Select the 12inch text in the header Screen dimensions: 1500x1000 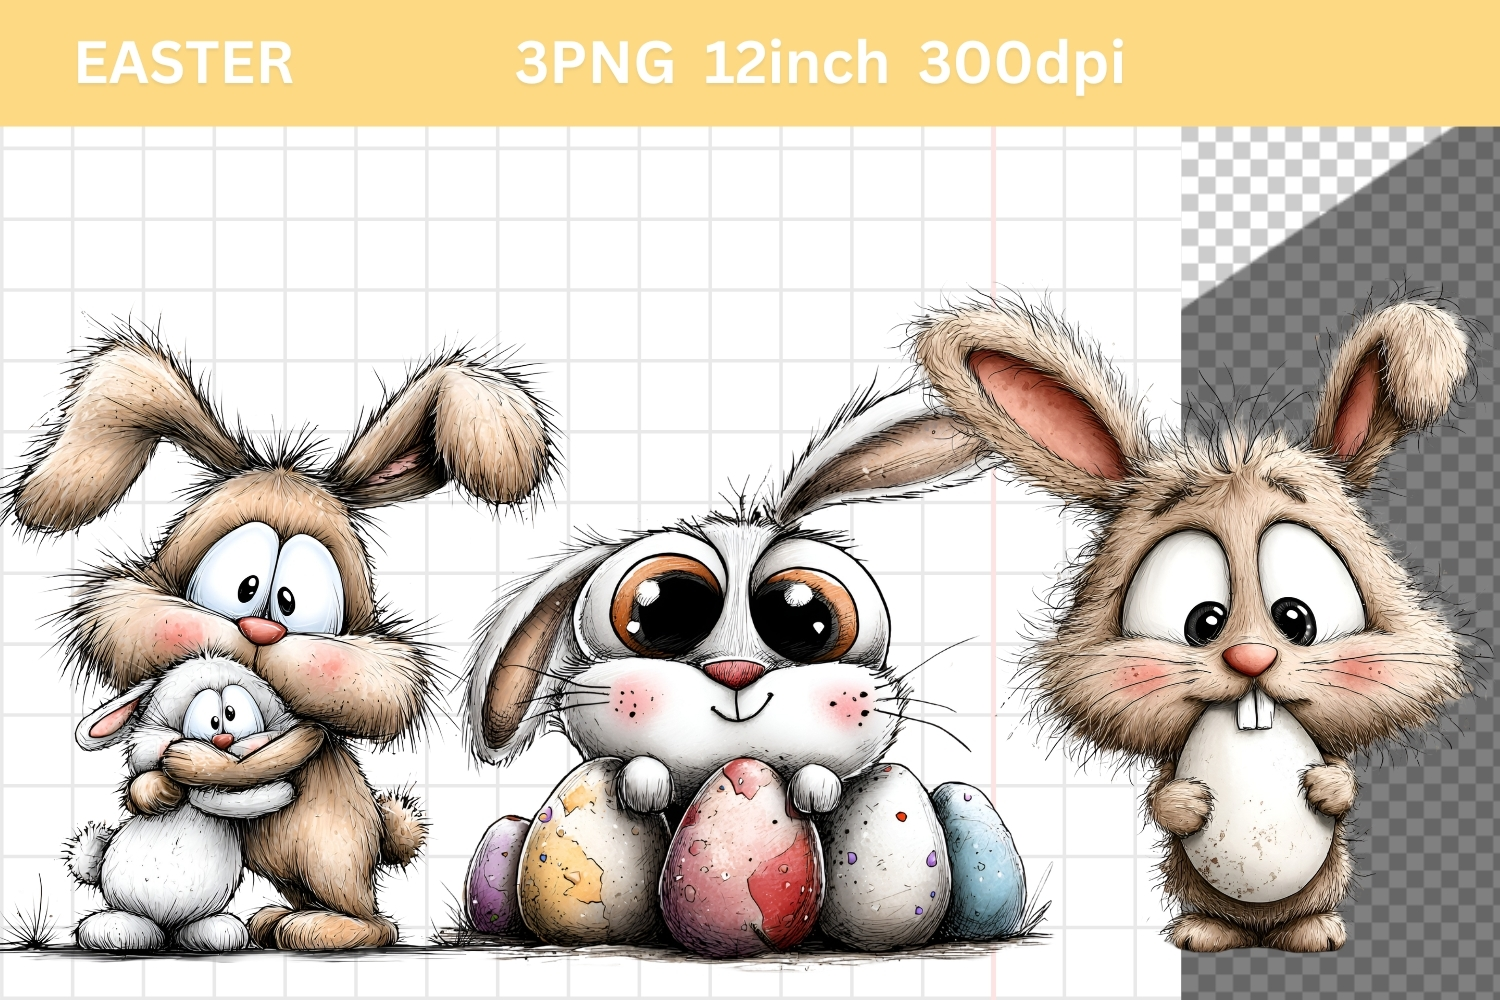[x=796, y=63]
